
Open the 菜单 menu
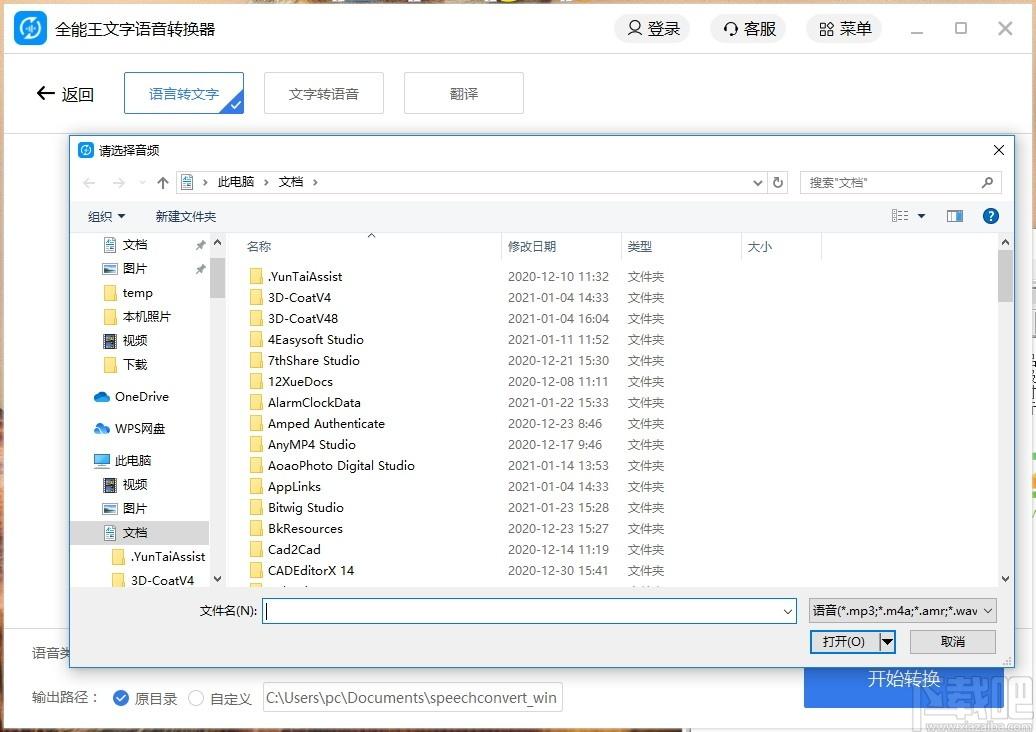844,28
